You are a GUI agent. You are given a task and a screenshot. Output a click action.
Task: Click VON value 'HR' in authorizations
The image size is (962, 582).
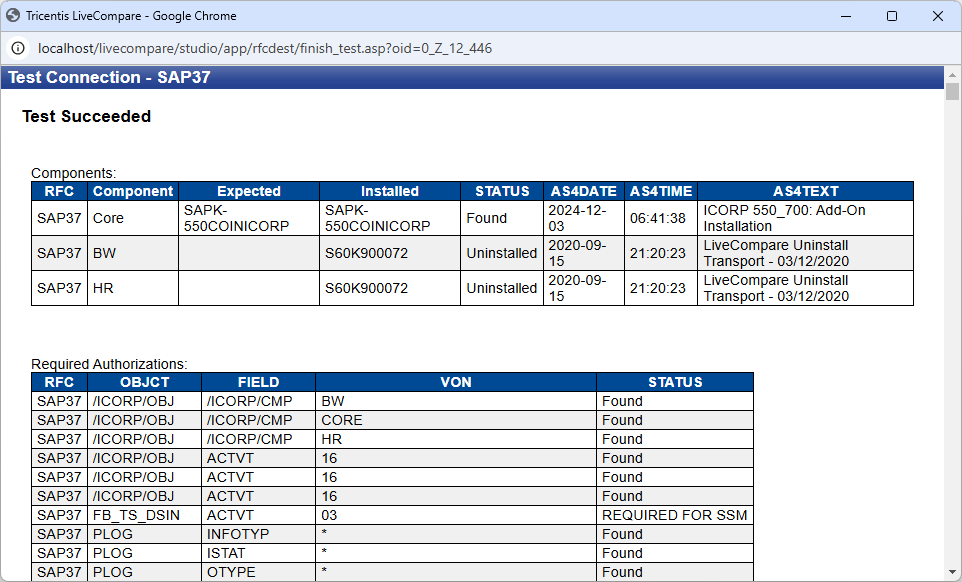click(456, 439)
